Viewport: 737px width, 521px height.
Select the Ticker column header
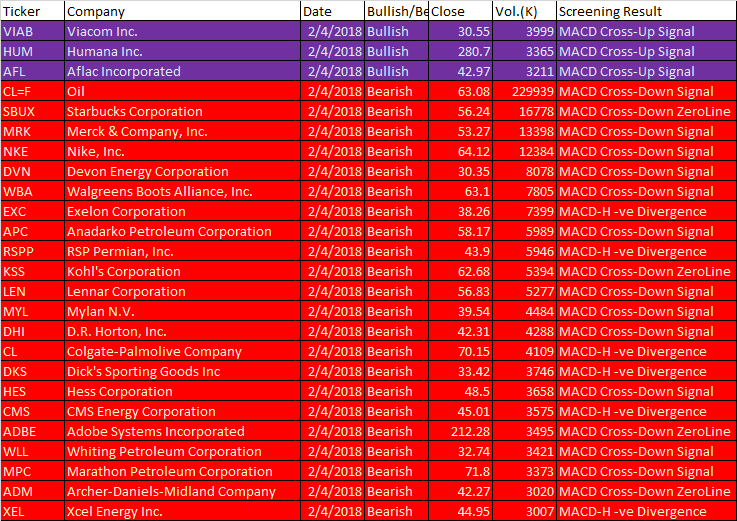[32, 11]
